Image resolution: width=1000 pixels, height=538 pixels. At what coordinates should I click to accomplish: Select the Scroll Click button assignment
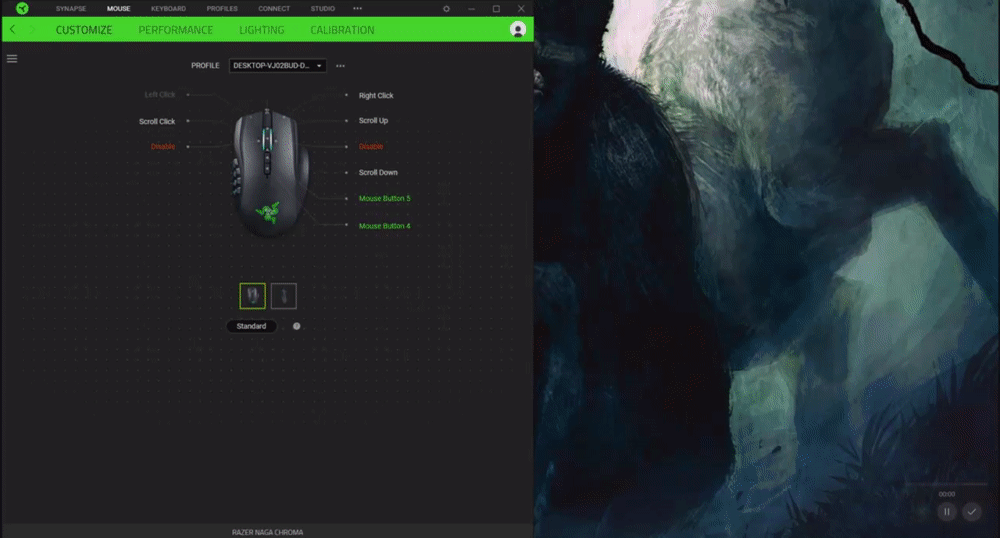(x=157, y=121)
